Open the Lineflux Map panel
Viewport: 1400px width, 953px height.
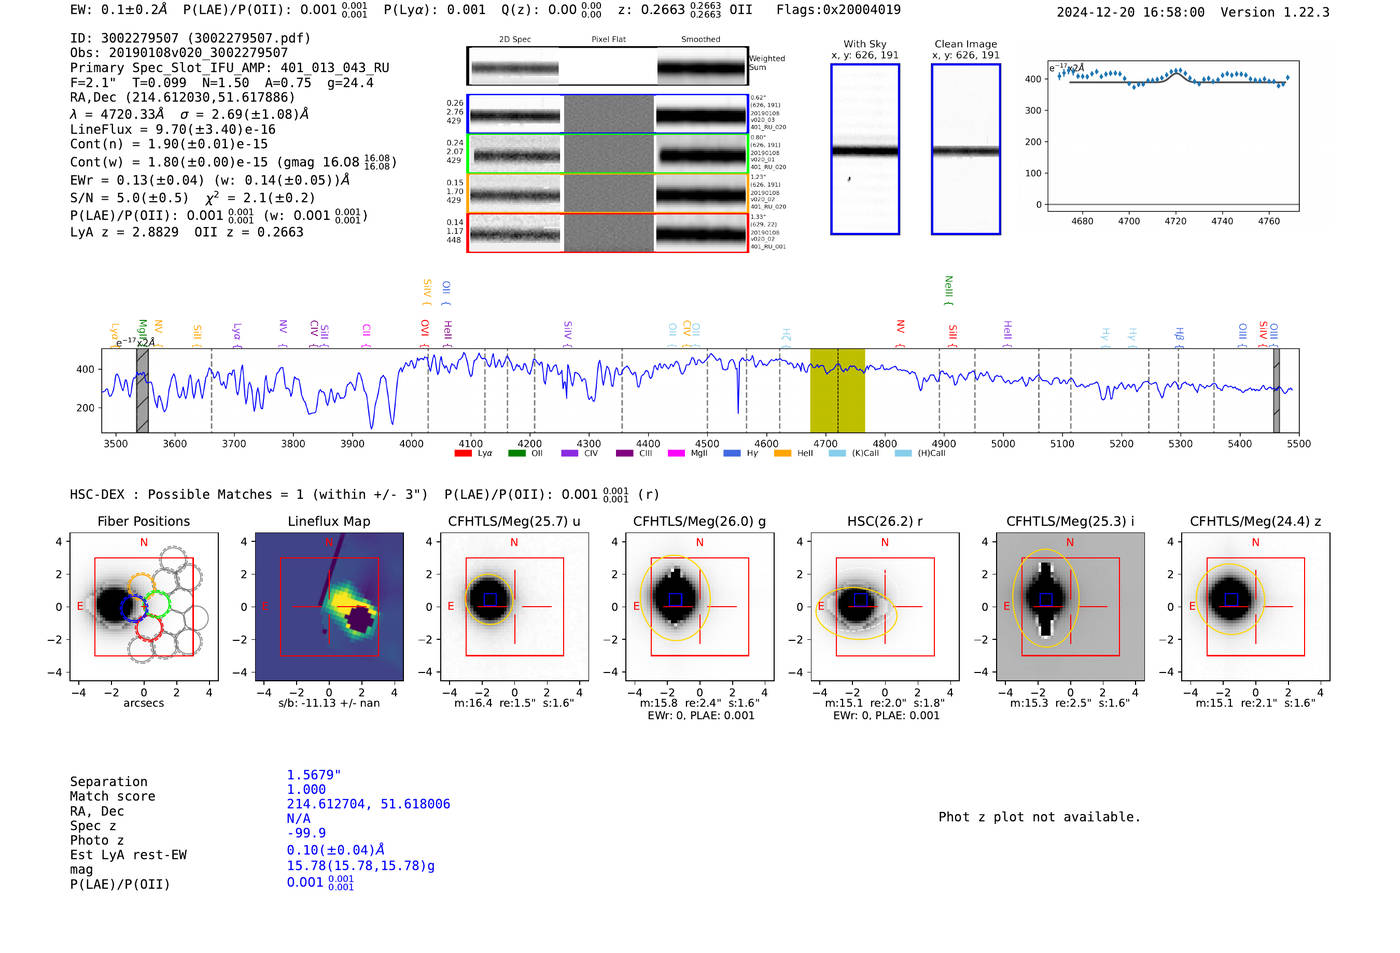(329, 606)
